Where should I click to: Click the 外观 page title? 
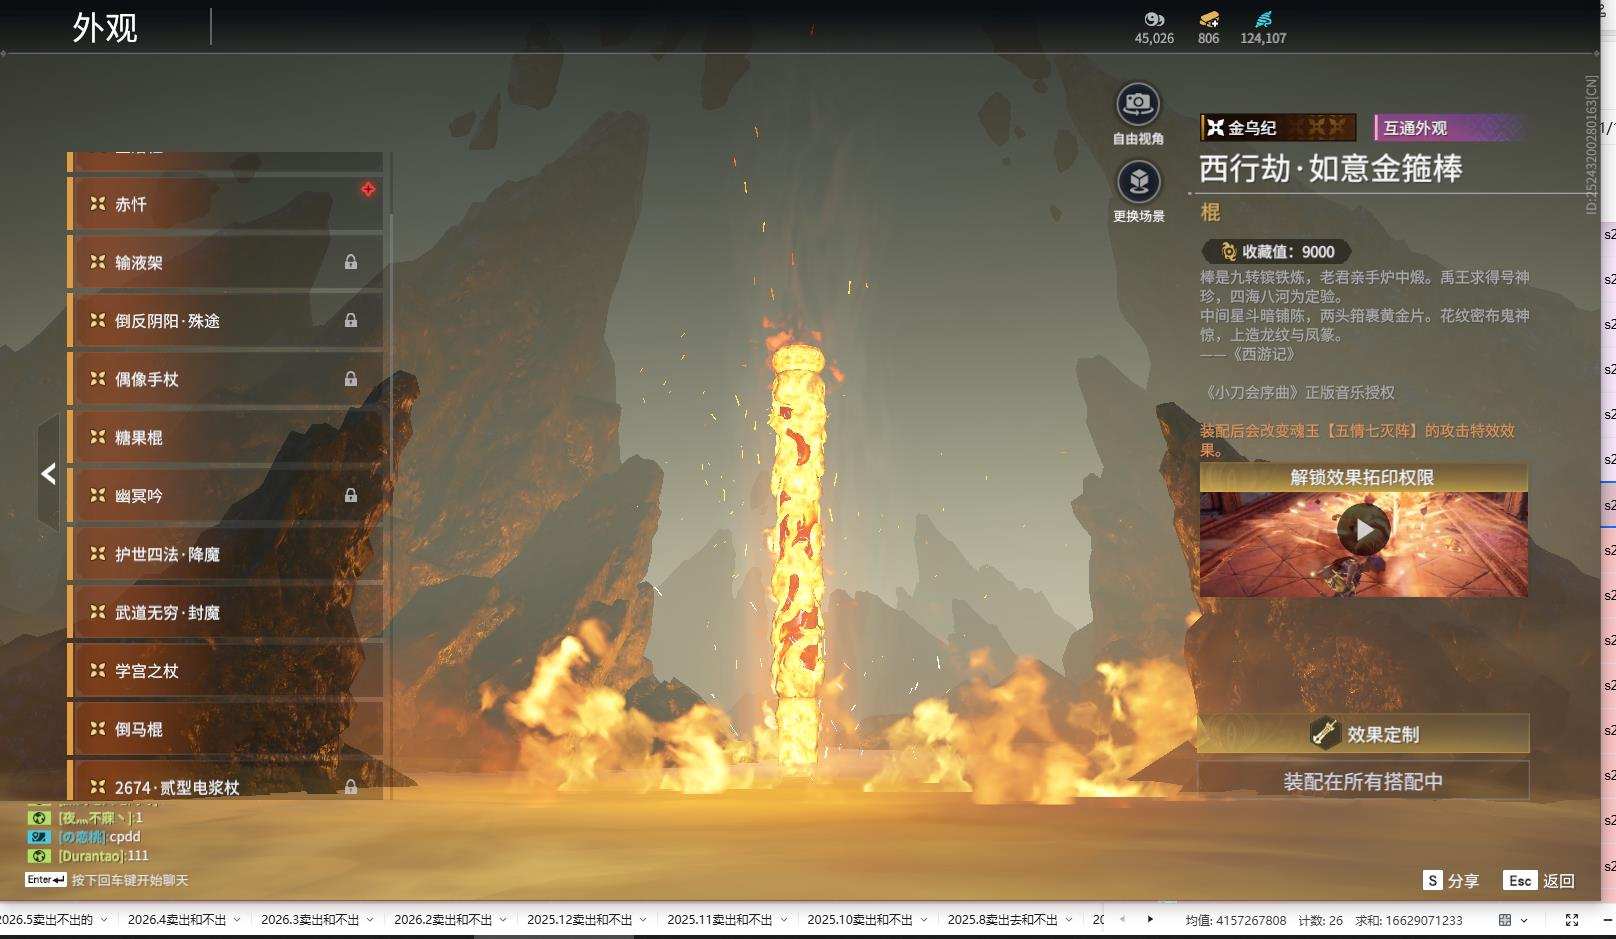[105, 27]
